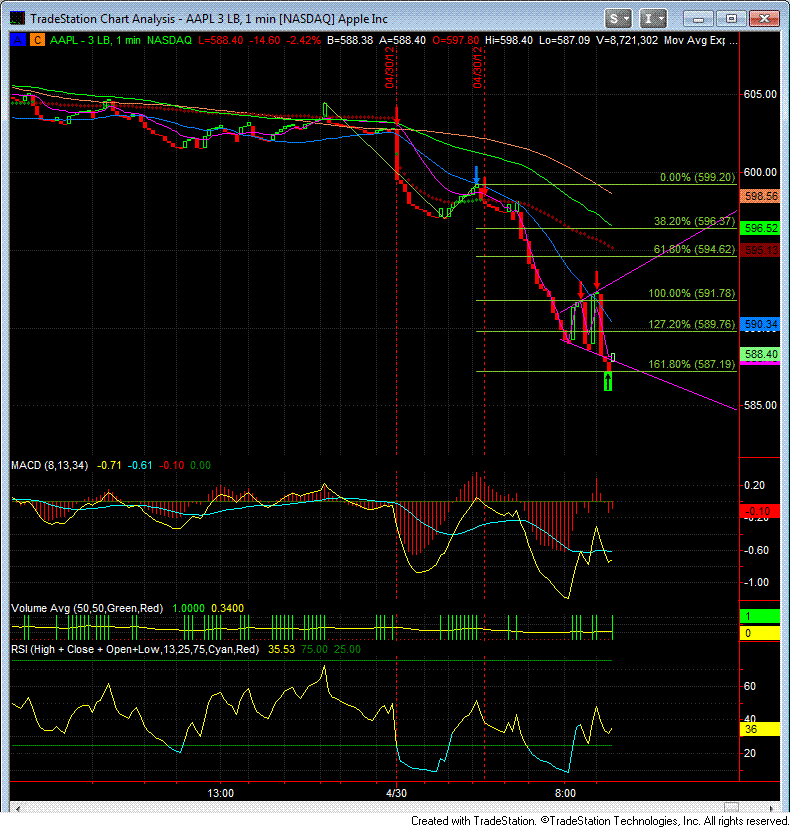
Task: Click the blue A status icon
Action: click(x=18, y=40)
